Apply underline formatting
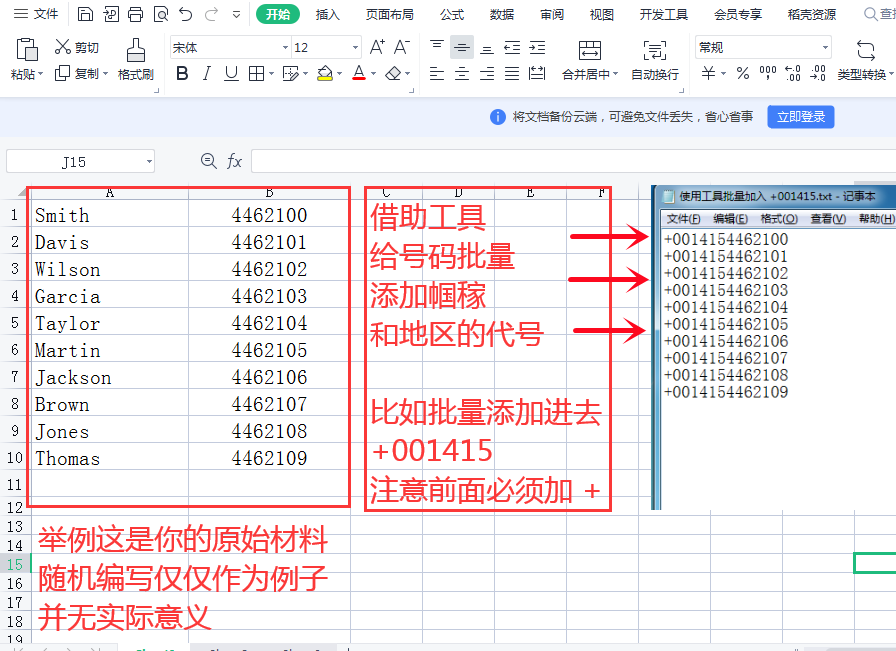The image size is (896, 651). click(x=233, y=73)
